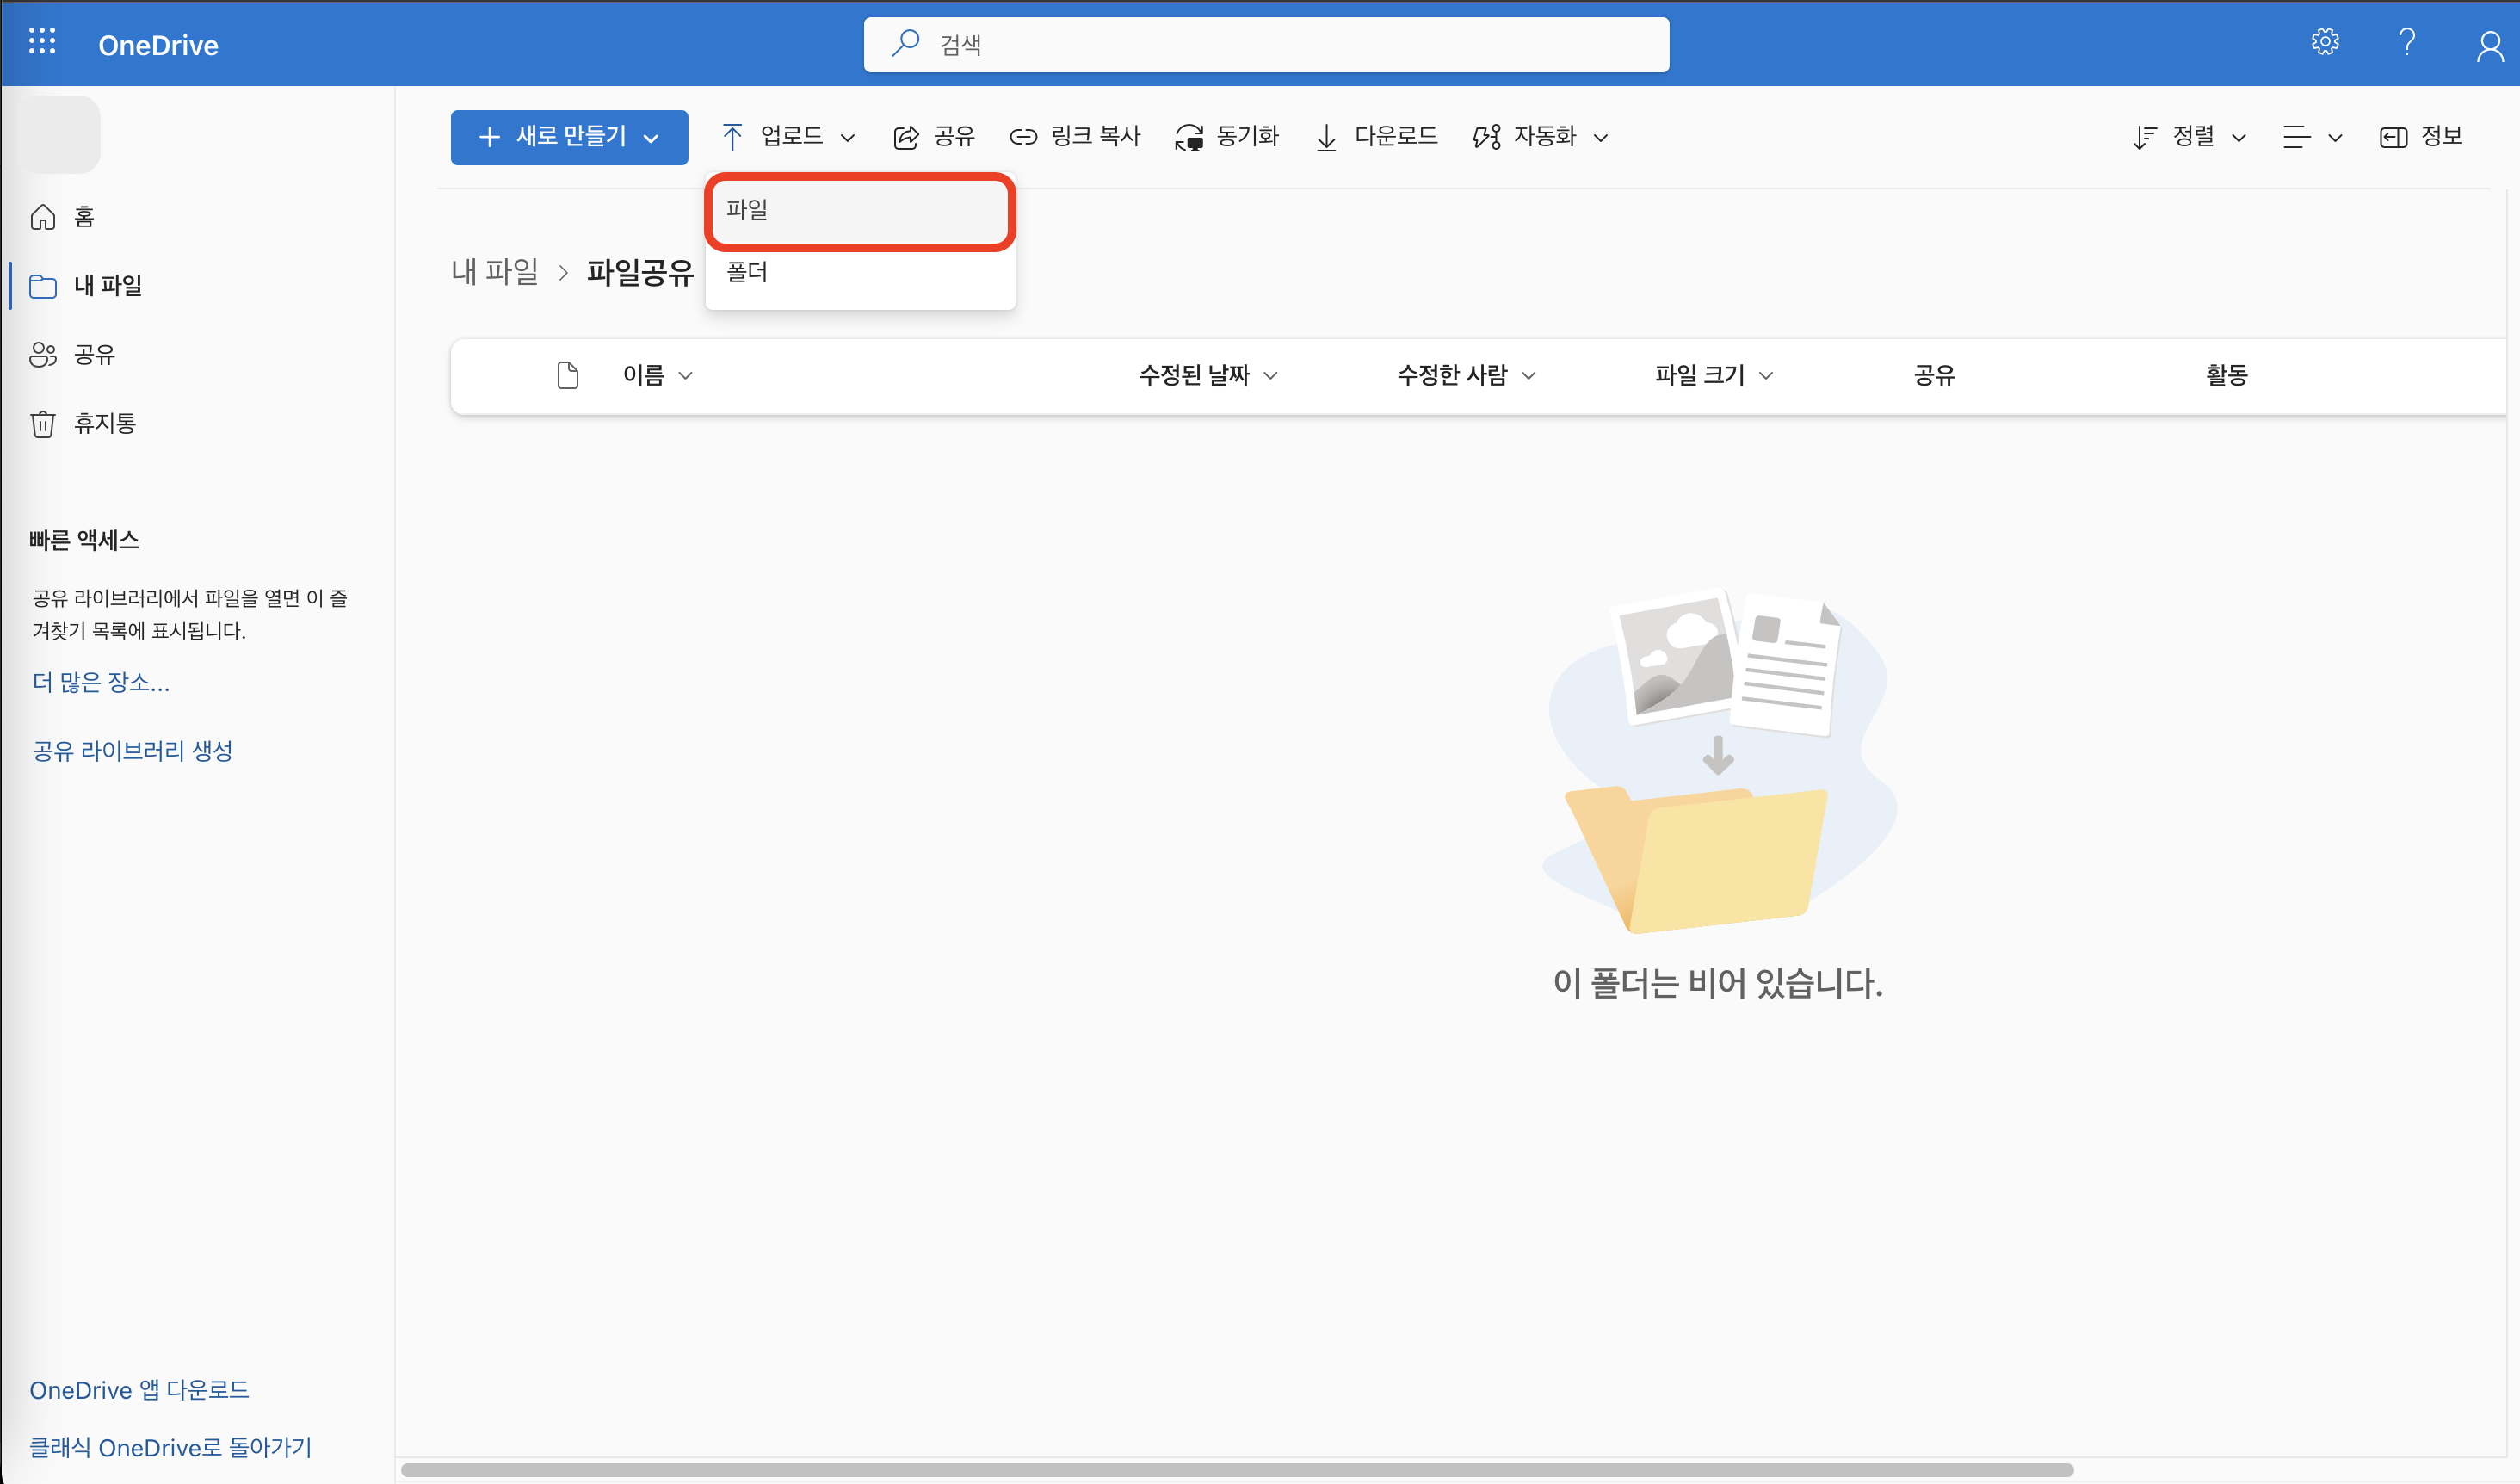Click the 검색 search field
The image size is (2520, 1484).
point(1266,45)
